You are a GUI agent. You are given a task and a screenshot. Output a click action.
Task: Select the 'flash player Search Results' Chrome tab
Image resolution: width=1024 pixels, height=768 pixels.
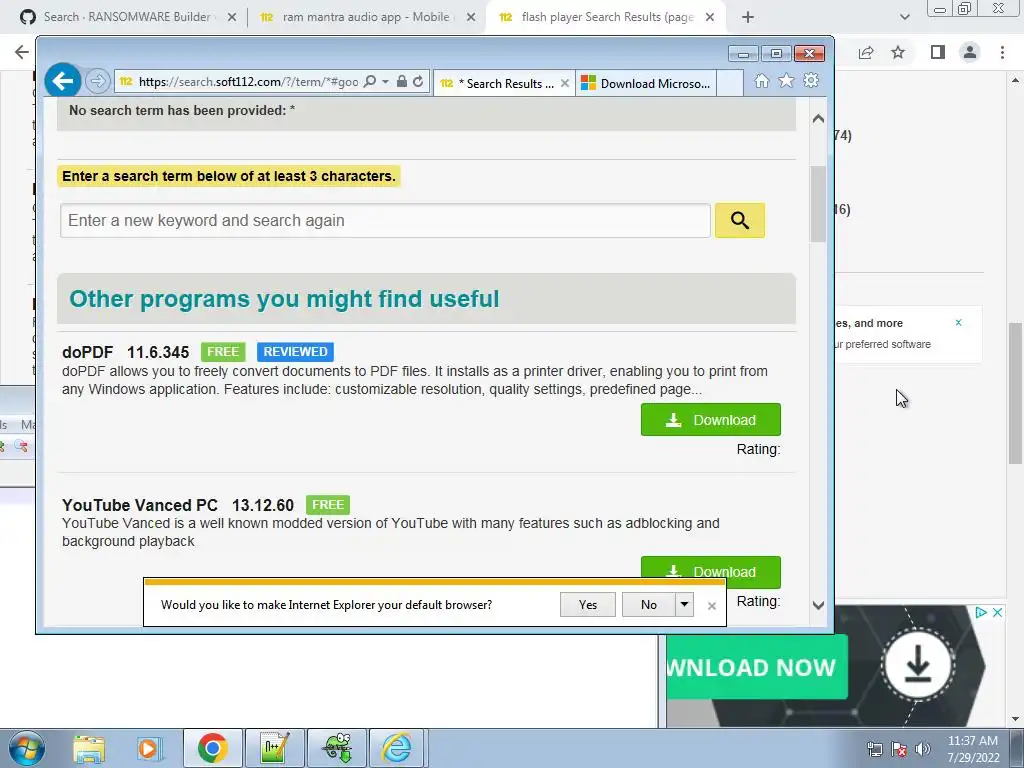point(604,17)
